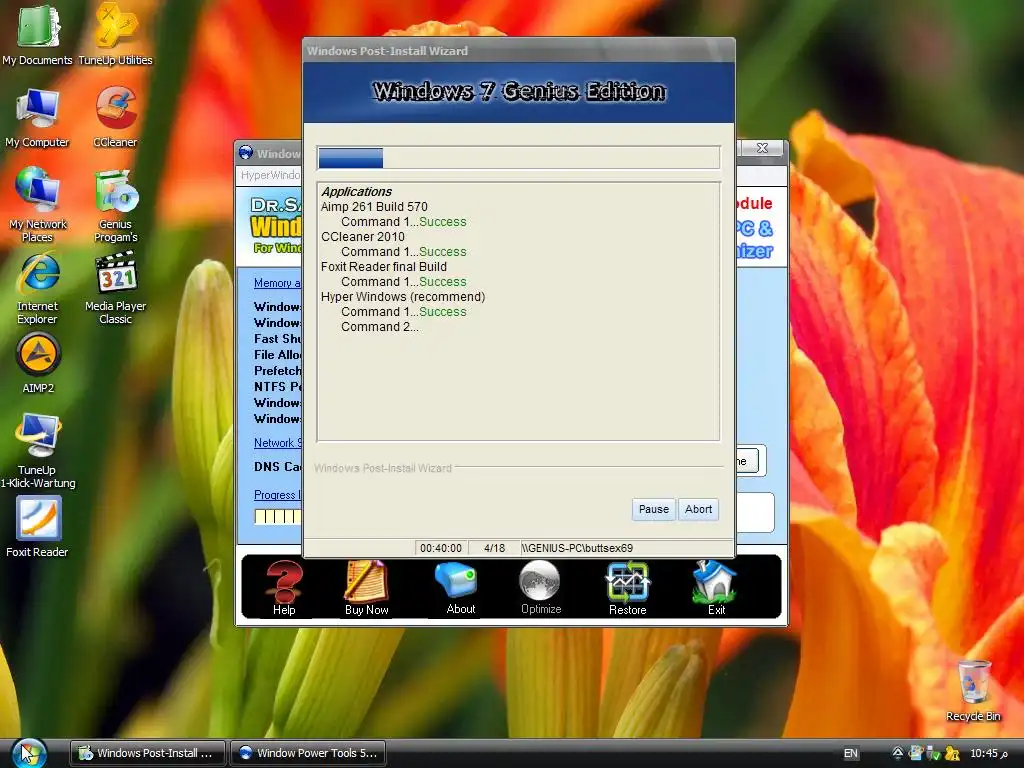Click EN language indicator in taskbar
Image resolution: width=1024 pixels, height=768 pixels.
[x=850, y=754]
